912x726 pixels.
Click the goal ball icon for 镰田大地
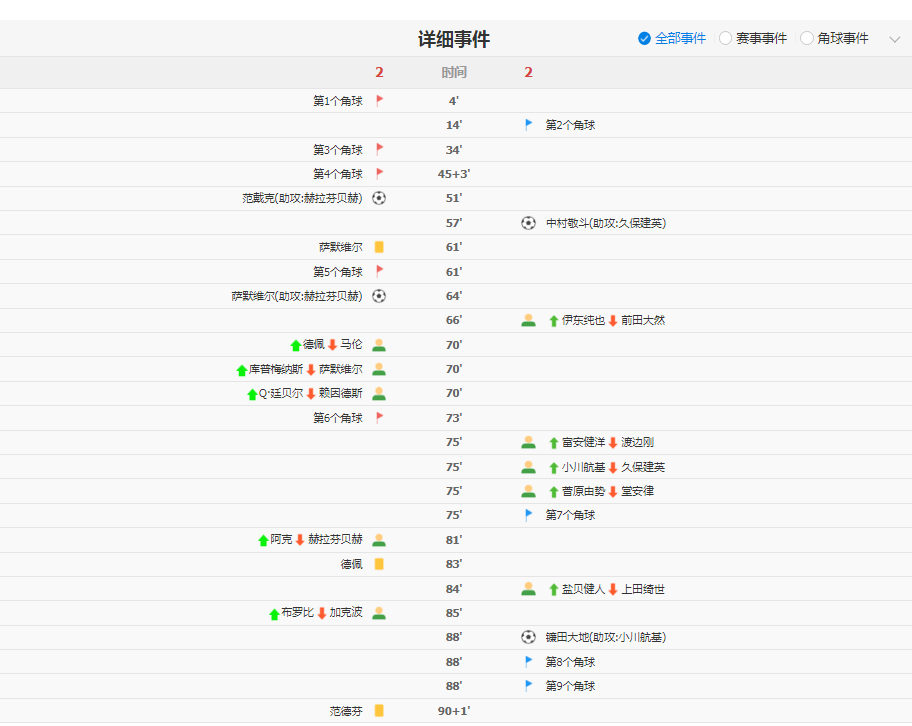tap(528, 637)
